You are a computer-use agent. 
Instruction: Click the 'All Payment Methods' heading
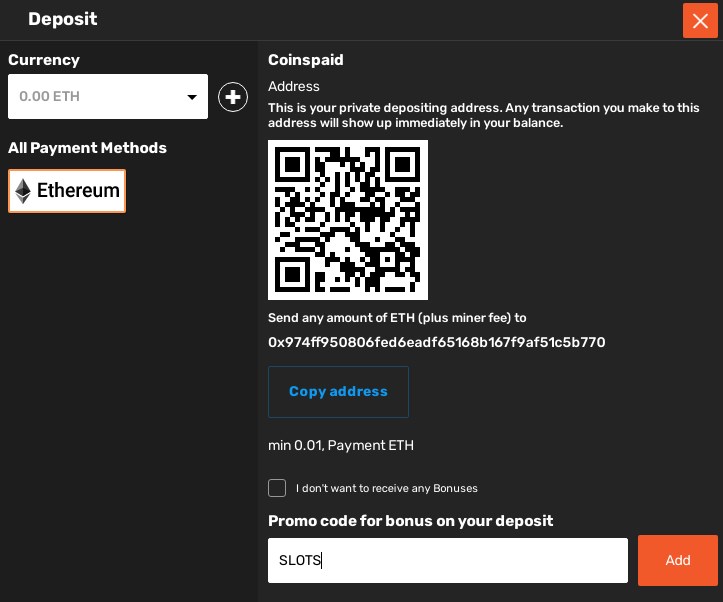pos(87,148)
